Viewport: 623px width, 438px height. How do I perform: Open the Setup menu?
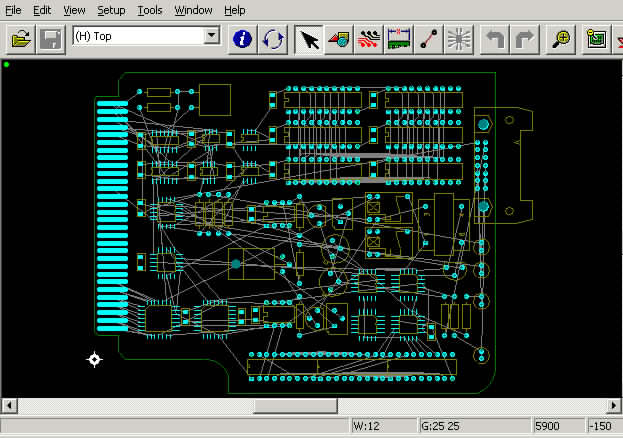[111, 9]
